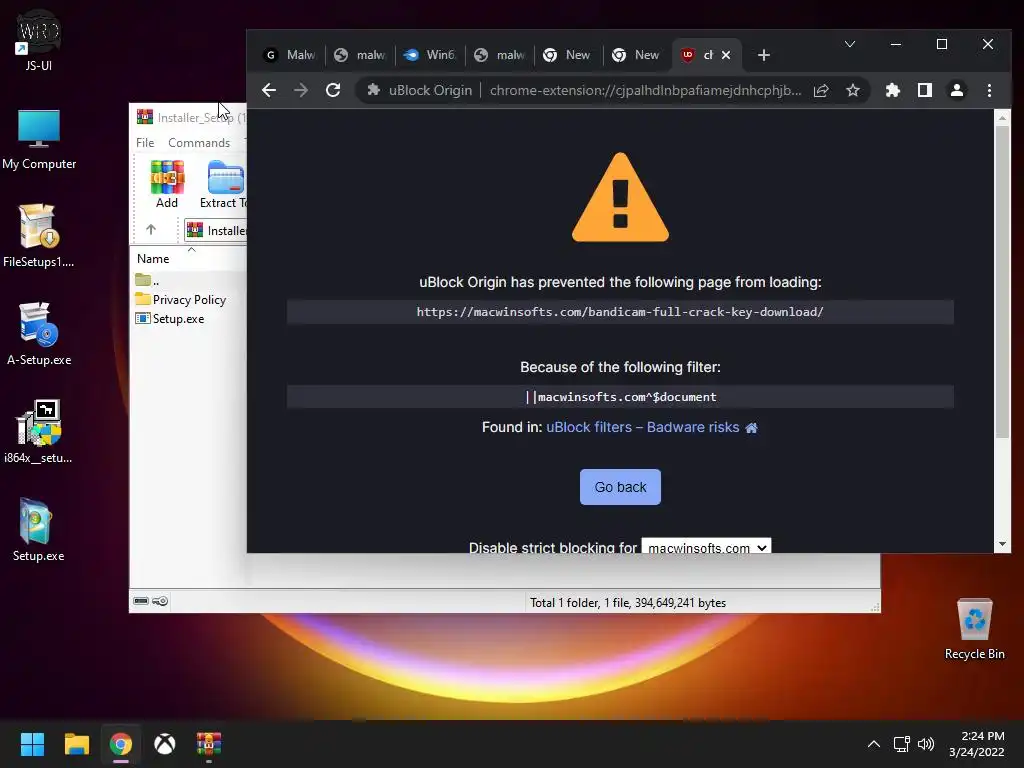Click the Go back button
The width and height of the screenshot is (1024, 768).
pyautogui.click(x=620, y=487)
